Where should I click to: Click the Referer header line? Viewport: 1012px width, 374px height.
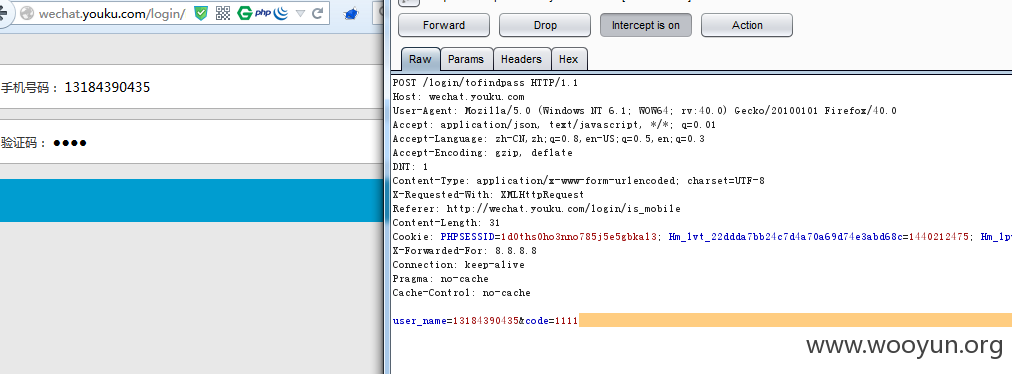(536, 209)
